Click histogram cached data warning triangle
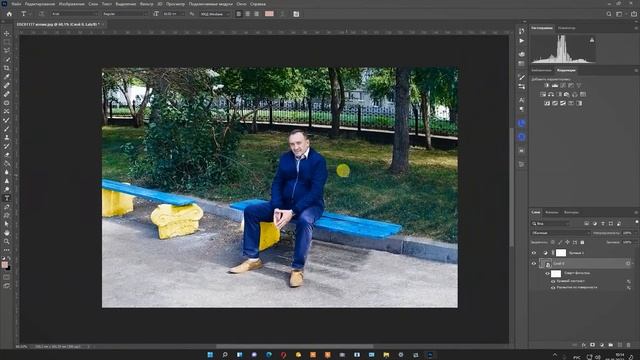The width and height of the screenshot is (640, 360). [592, 40]
